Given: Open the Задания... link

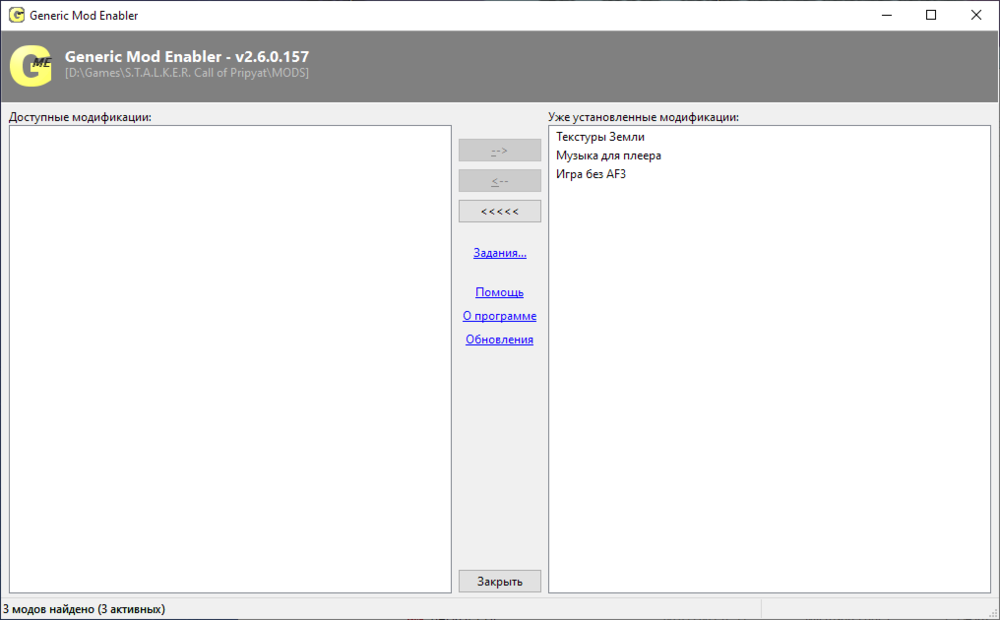Looking at the screenshot, I should tap(499, 253).
